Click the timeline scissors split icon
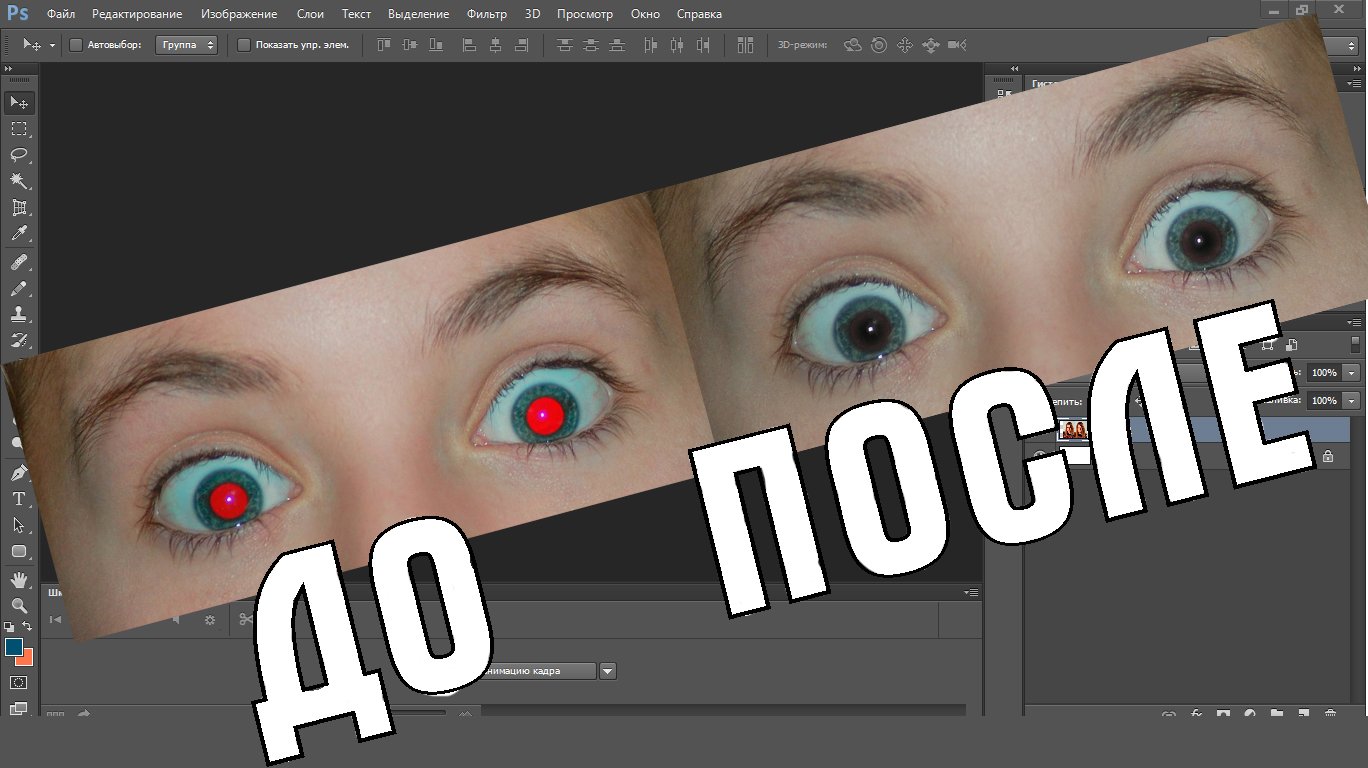 [245, 620]
